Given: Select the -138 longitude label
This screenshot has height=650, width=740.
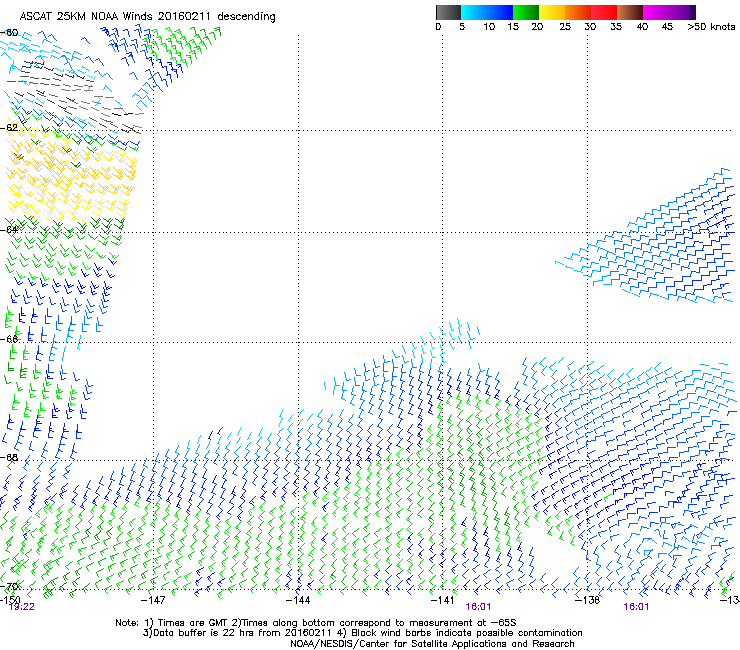Looking at the screenshot, I should (587, 600).
